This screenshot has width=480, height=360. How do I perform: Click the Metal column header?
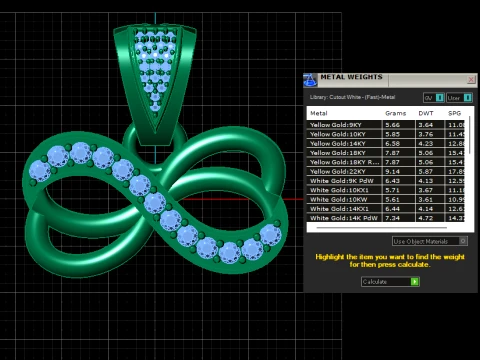click(x=319, y=113)
